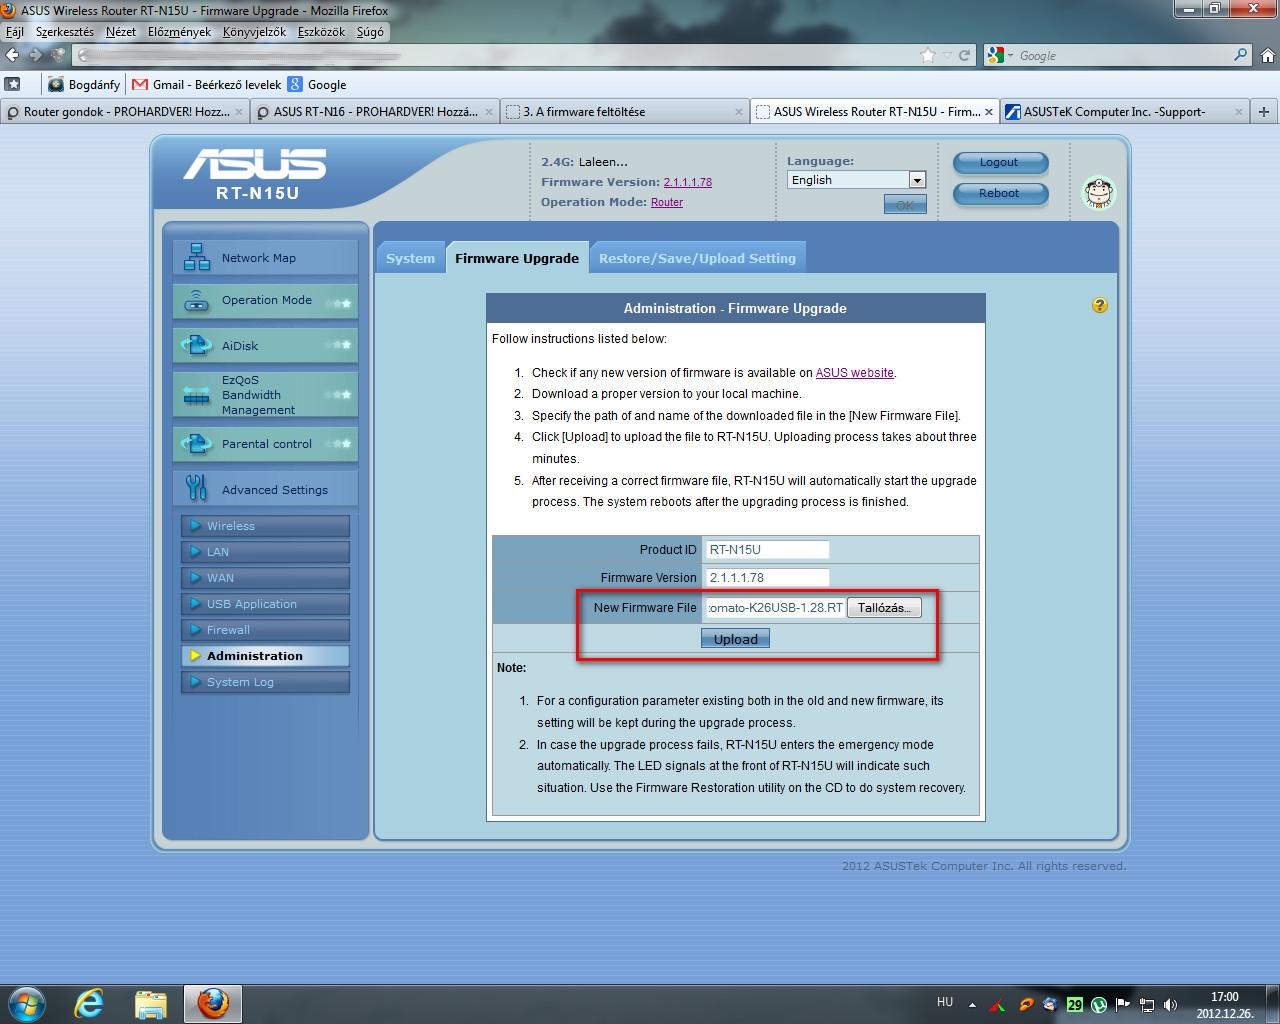Open the Előzmények menu

[x=179, y=32]
